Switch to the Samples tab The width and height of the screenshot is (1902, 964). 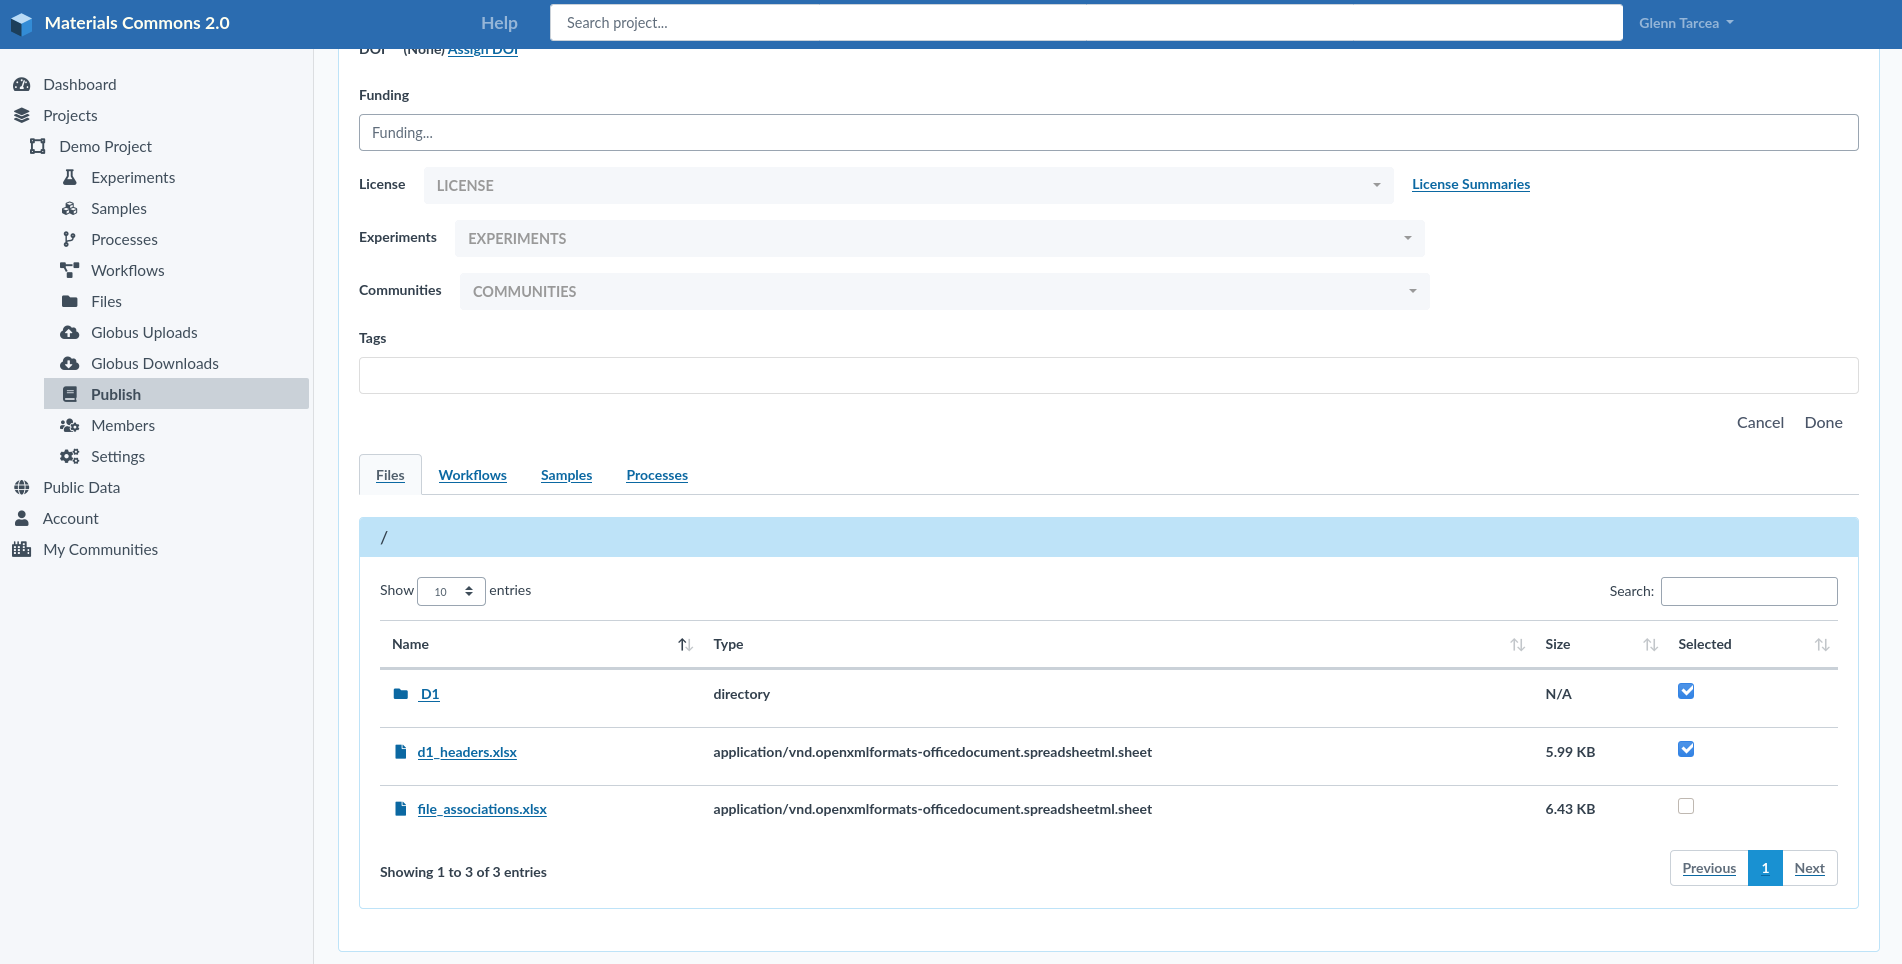coord(566,475)
